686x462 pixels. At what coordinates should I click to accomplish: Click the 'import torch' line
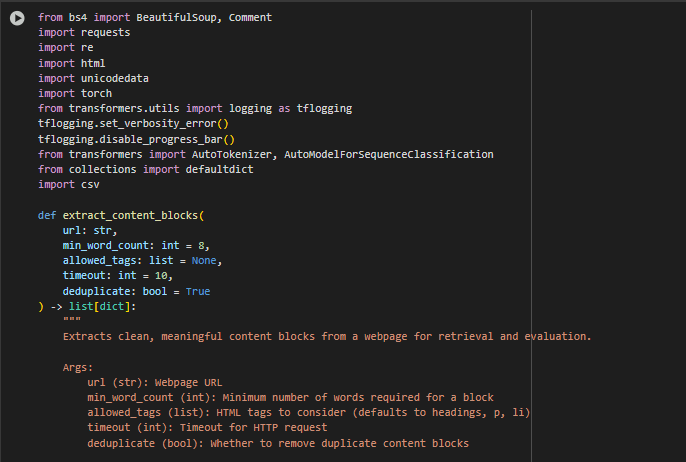point(75,94)
